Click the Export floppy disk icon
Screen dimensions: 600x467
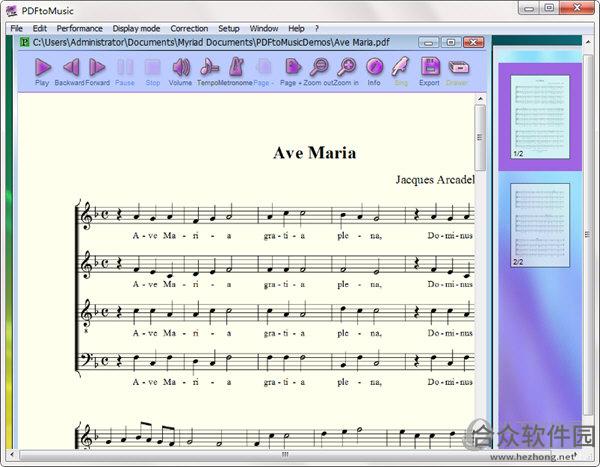(x=430, y=67)
